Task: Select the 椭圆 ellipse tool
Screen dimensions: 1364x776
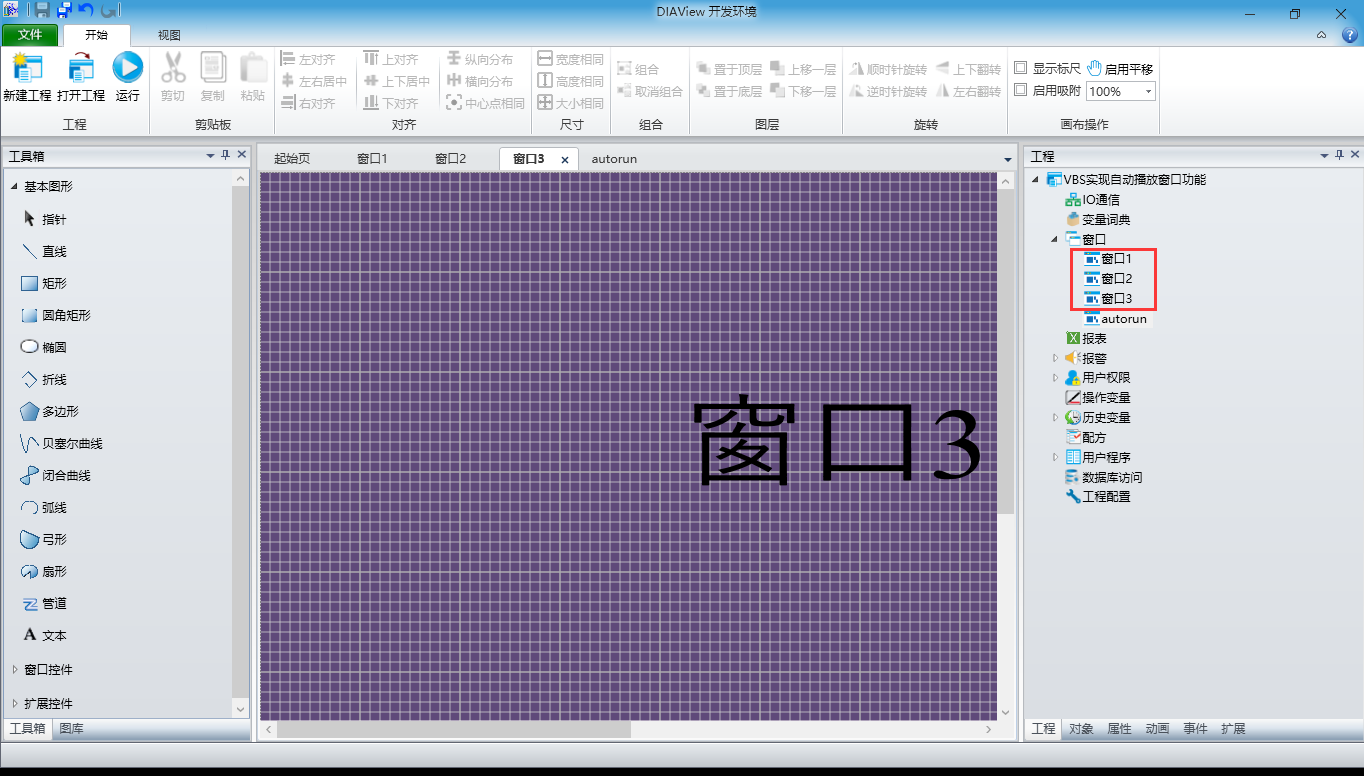Action: click(44, 347)
